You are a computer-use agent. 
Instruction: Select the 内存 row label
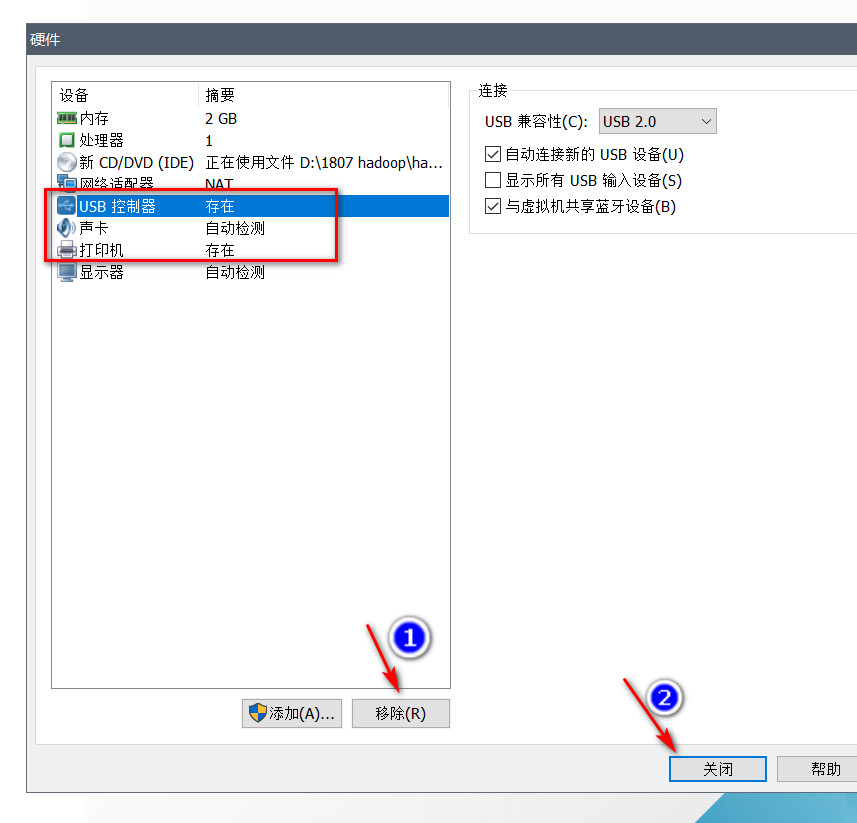94,119
